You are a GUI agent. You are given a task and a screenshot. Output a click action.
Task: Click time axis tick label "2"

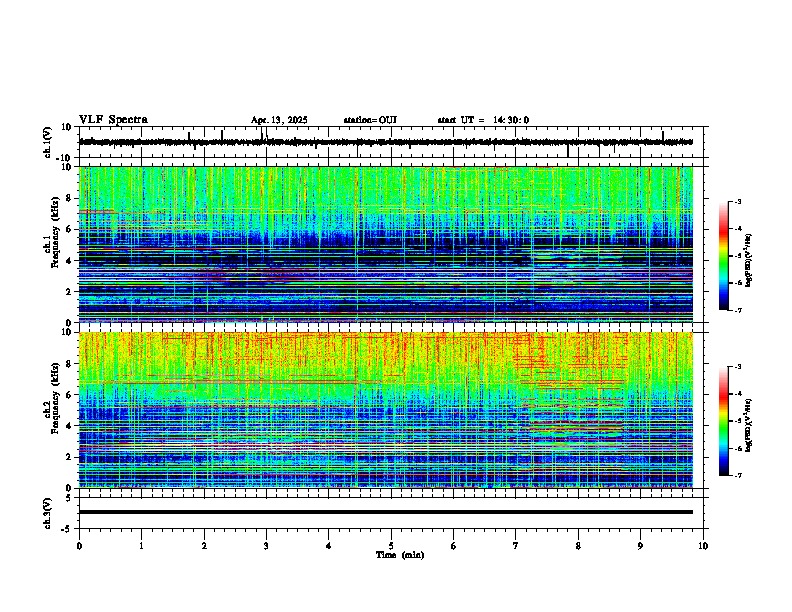click(204, 546)
